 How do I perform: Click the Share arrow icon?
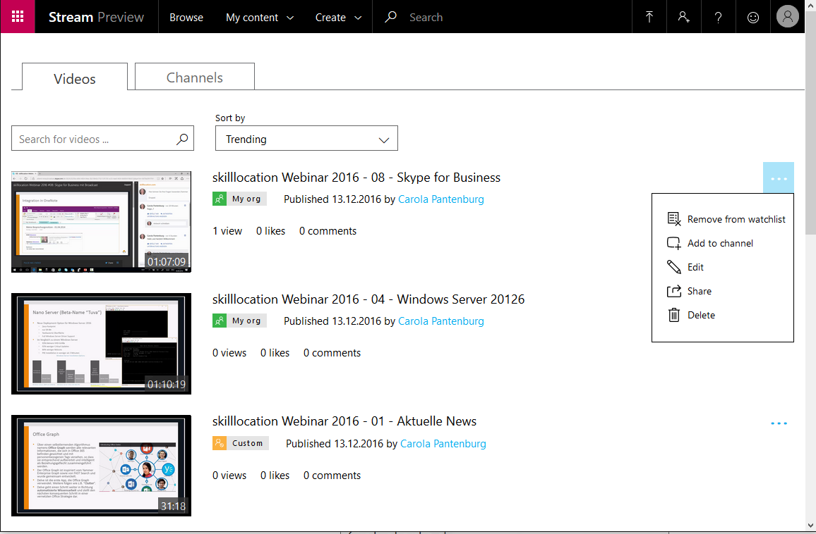point(674,291)
